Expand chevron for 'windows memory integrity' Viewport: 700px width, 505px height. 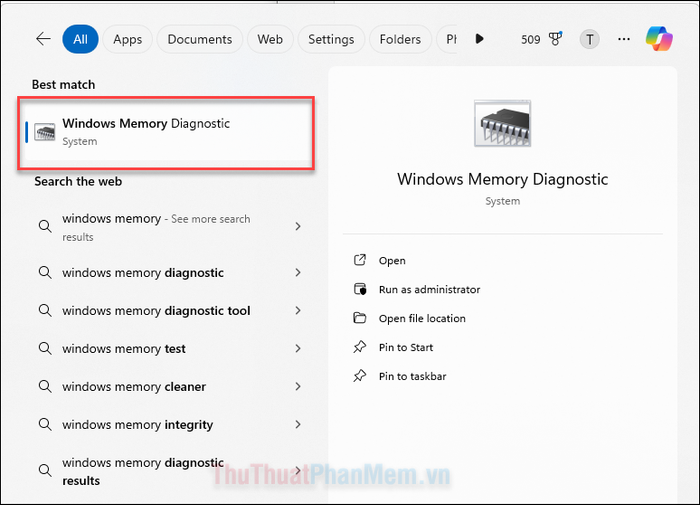(298, 424)
